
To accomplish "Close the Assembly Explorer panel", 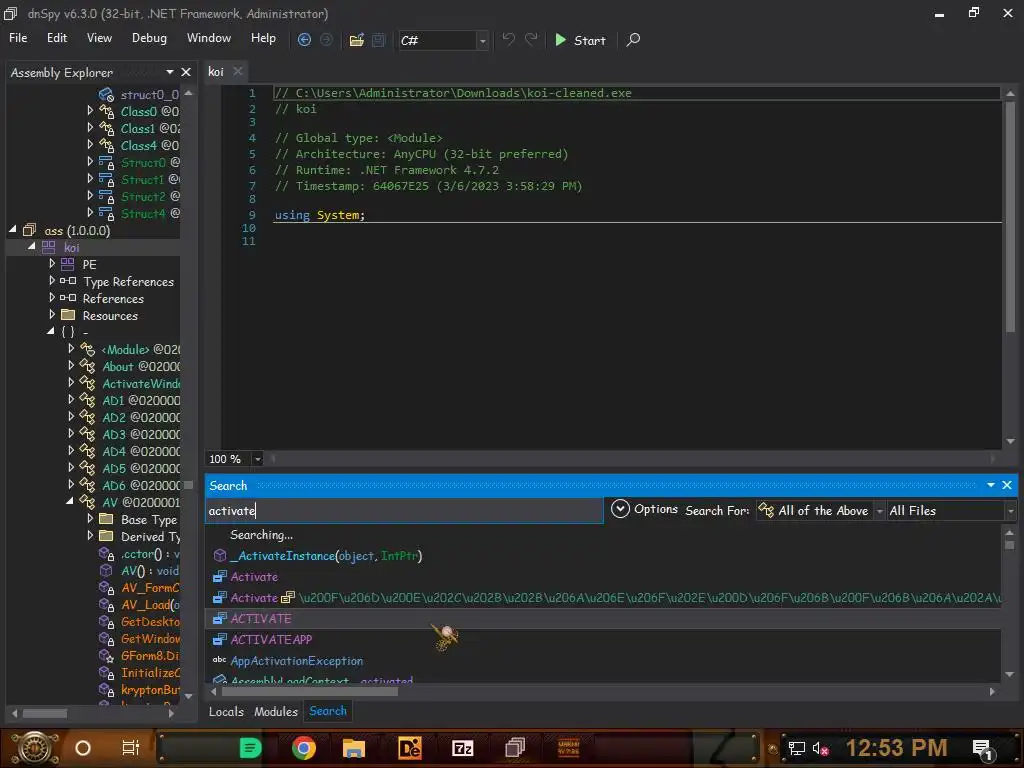I will click(186, 72).
